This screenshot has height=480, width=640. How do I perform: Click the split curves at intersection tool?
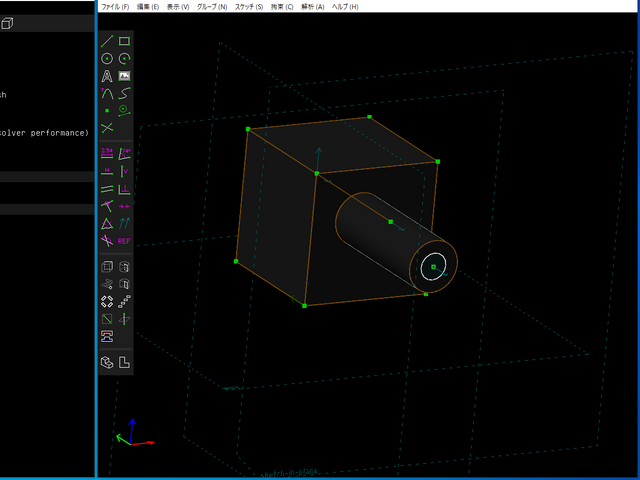(107, 128)
